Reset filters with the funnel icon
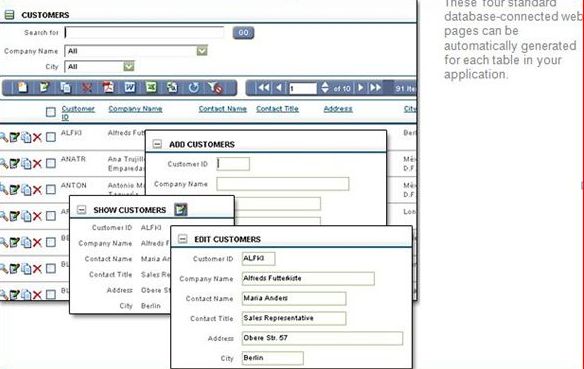The height and width of the screenshot is (369, 584). [x=215, y=88]
